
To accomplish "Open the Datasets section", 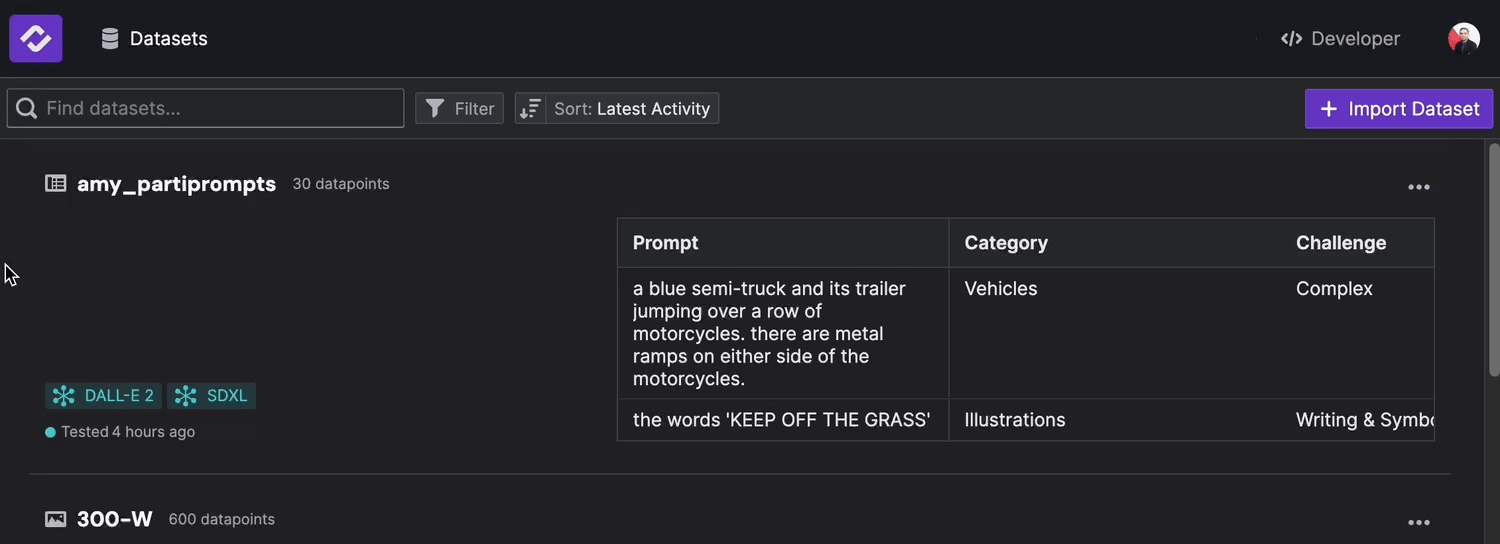I will tap(168, 39).
